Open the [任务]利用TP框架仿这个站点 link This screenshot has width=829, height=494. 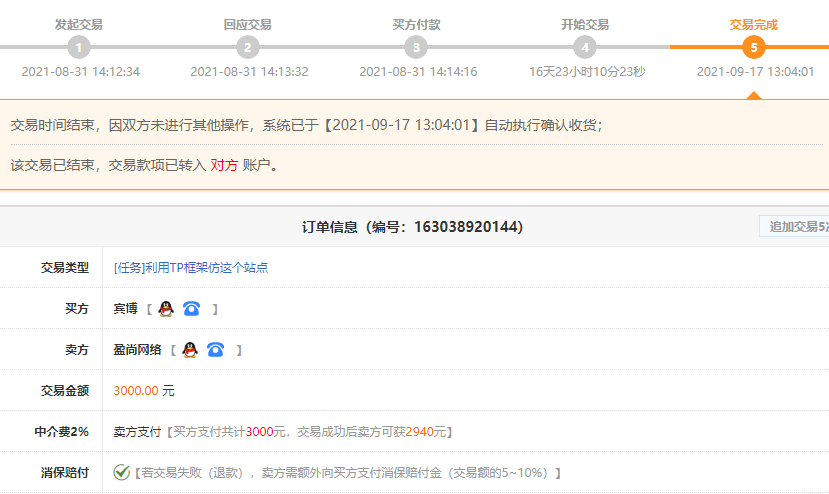[x=191, y=268]
